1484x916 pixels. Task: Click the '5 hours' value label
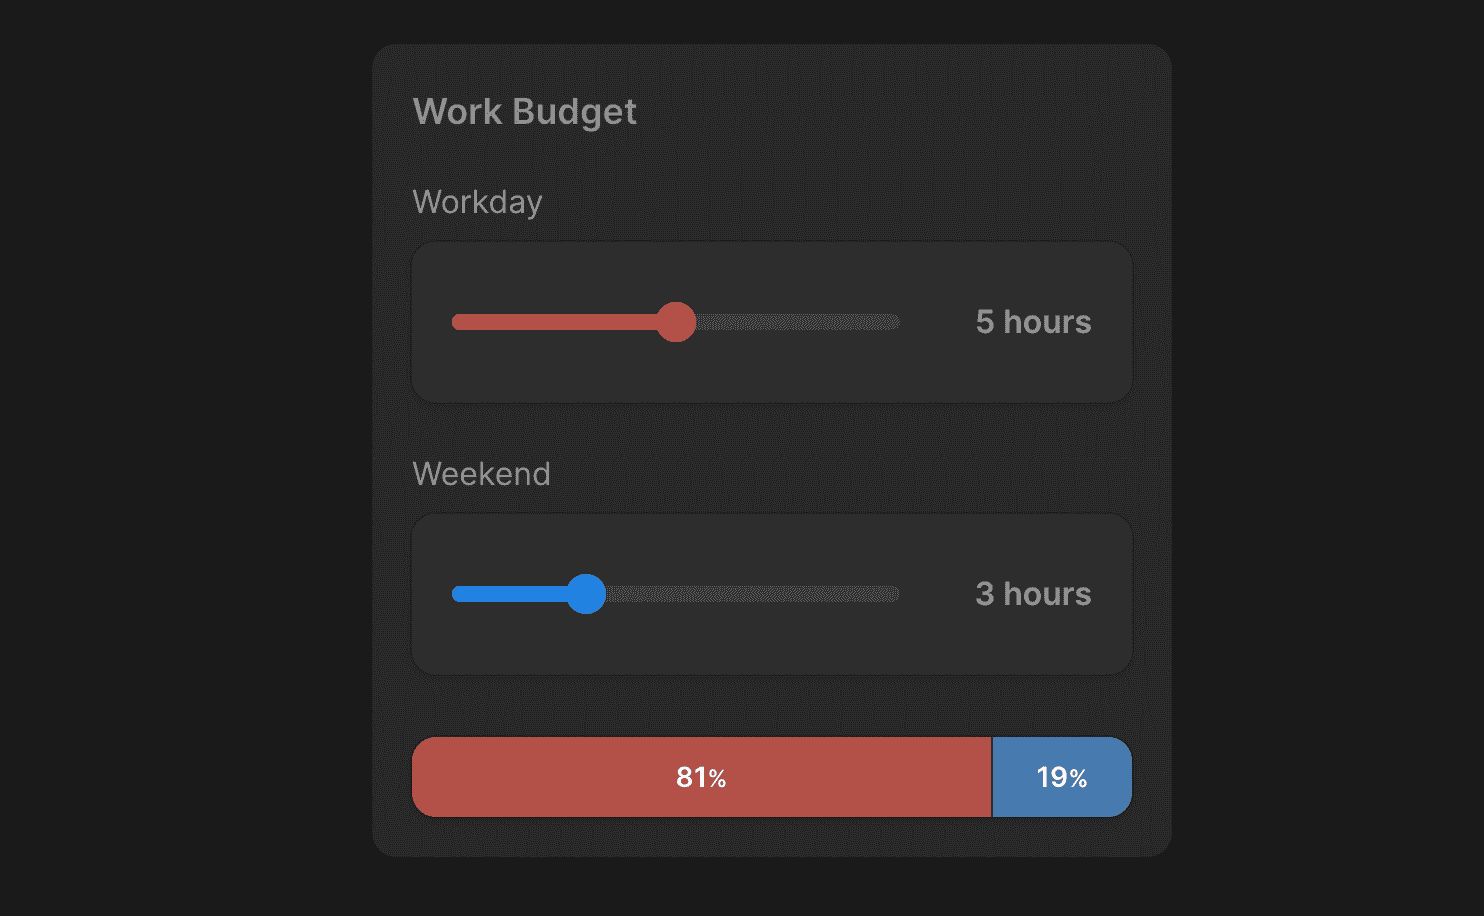[x=1032, y=322]
